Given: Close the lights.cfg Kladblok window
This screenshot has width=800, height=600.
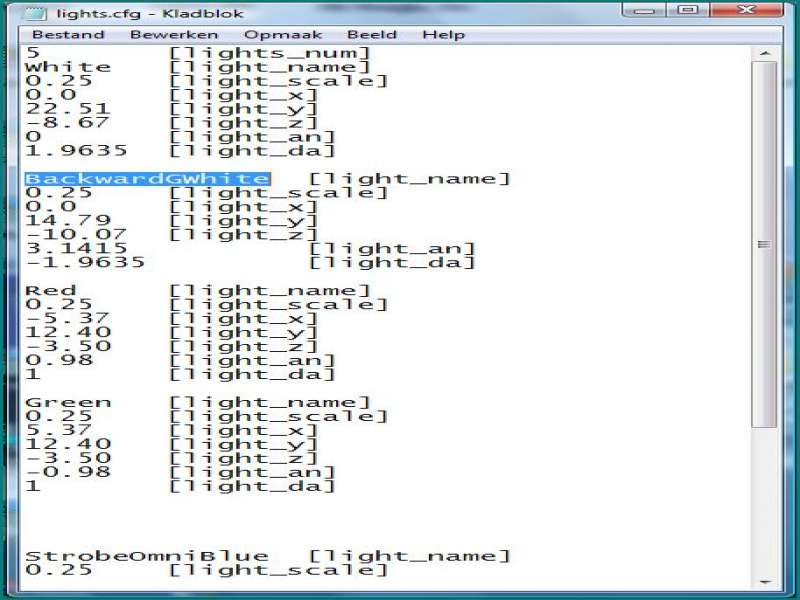Looking at the screenshot, I should 746,10.
